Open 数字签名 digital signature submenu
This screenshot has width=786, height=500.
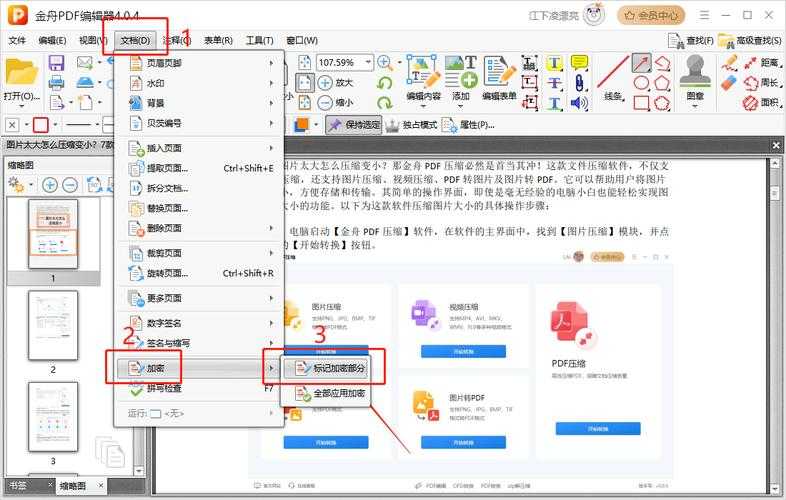click(x=200, y=323)
